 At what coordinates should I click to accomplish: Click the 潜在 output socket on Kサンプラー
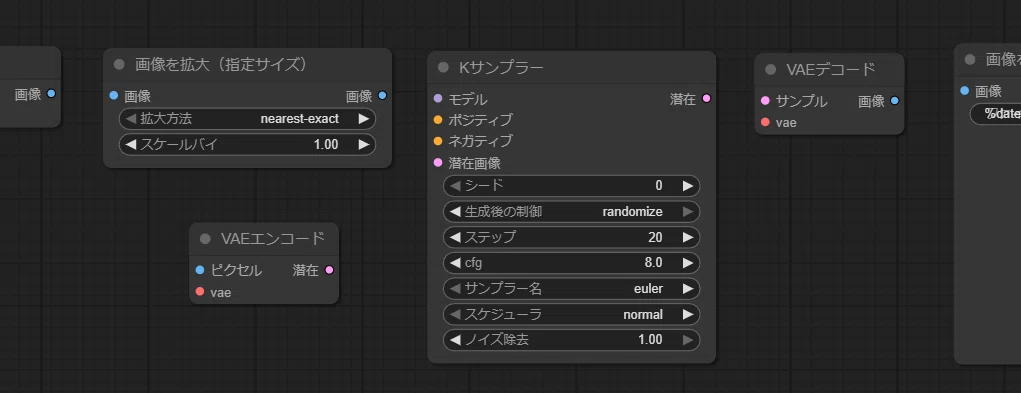coord(706,99)
